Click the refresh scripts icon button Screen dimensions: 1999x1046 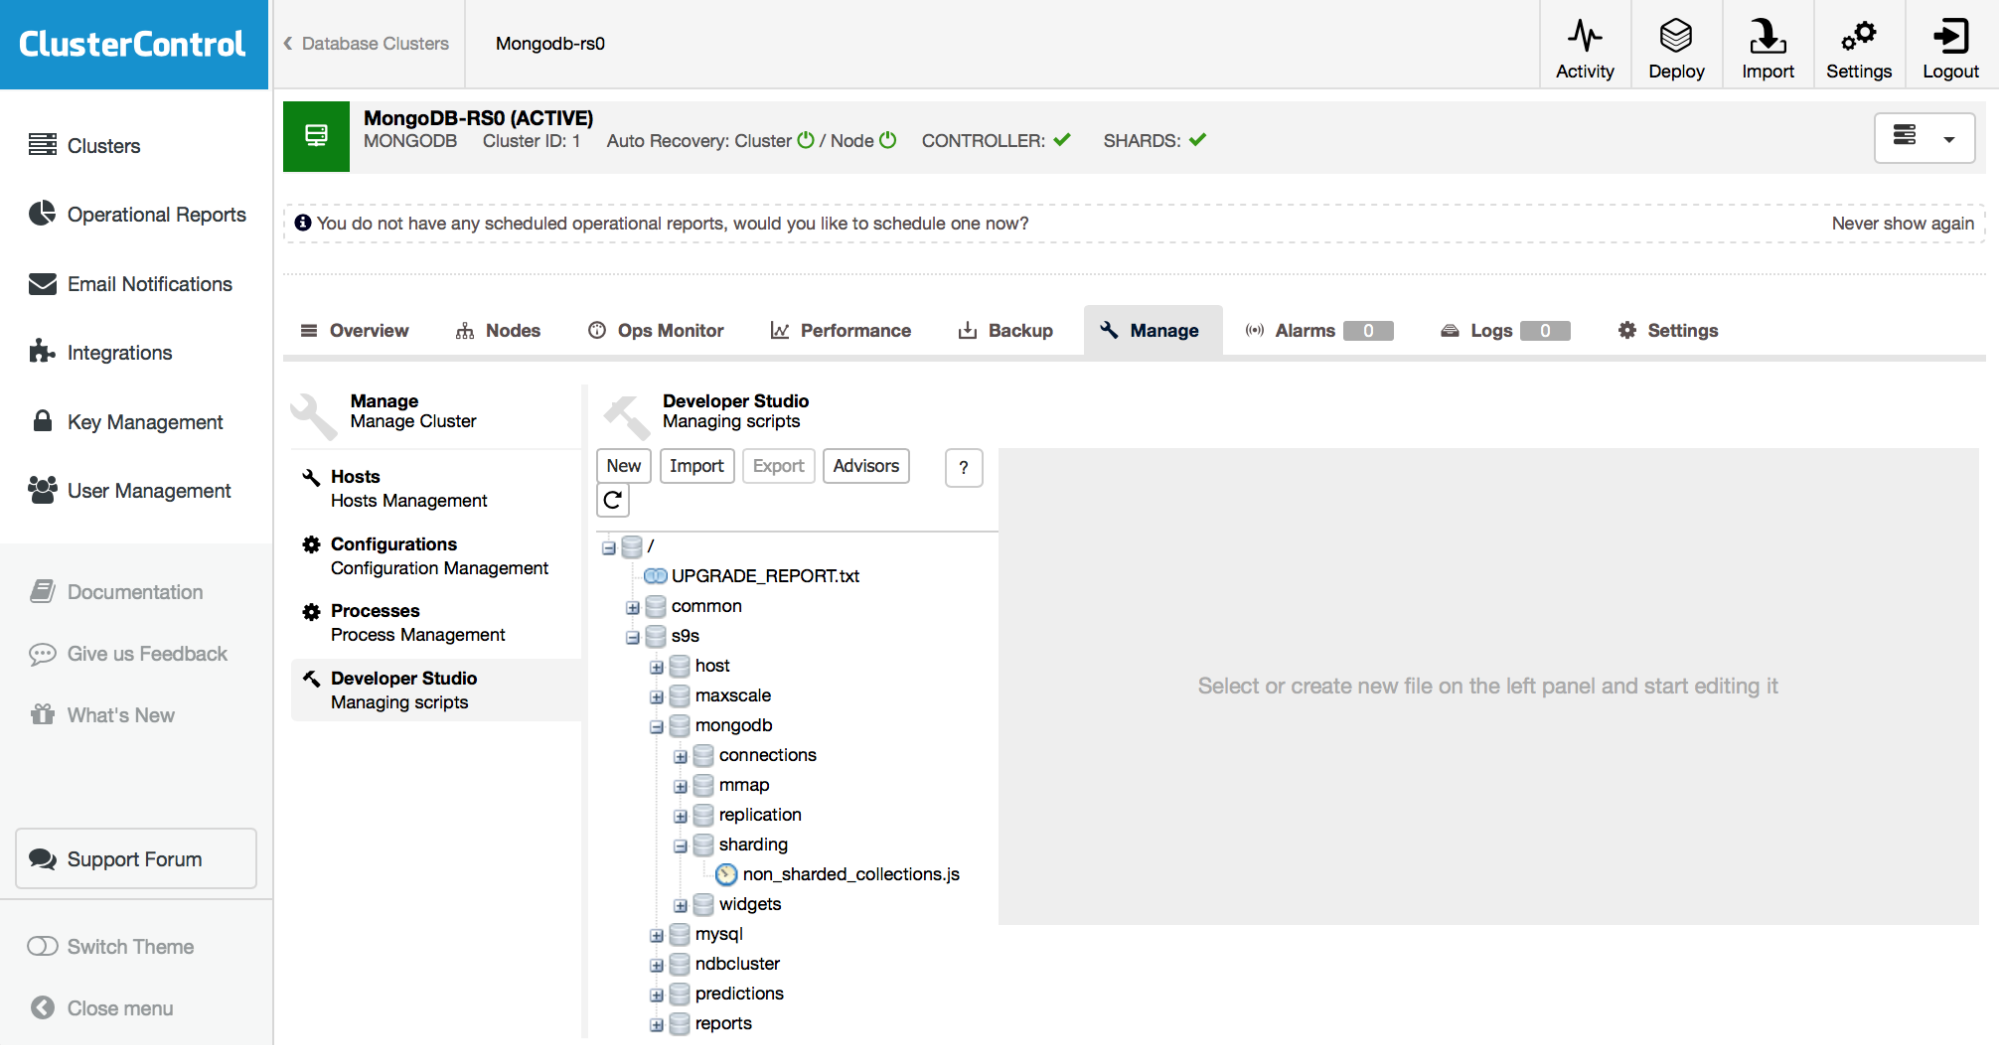click(x=613, y=500)
